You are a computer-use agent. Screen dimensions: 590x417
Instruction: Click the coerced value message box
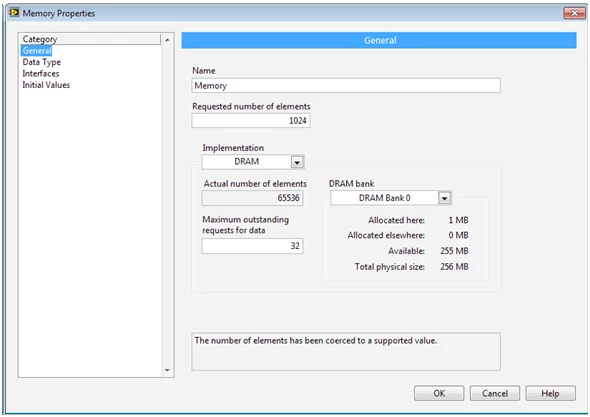[x=346, y=352]
